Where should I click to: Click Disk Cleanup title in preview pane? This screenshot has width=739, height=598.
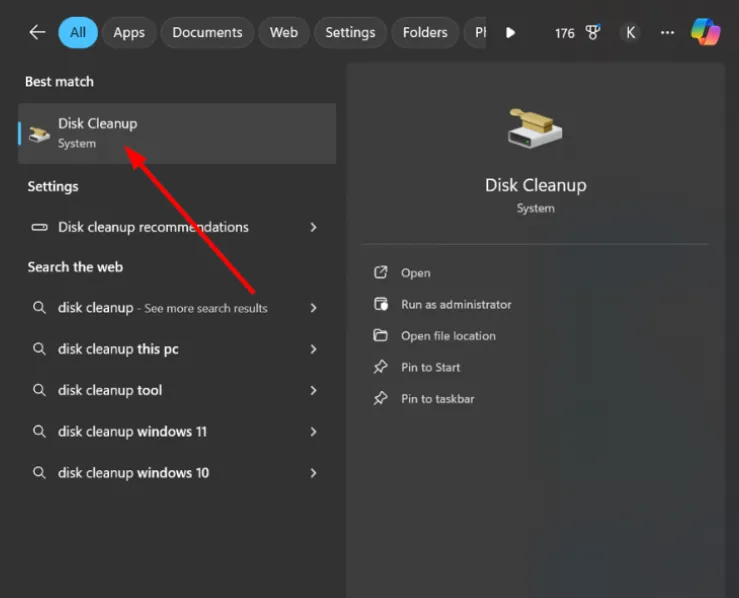pos(536,185)
